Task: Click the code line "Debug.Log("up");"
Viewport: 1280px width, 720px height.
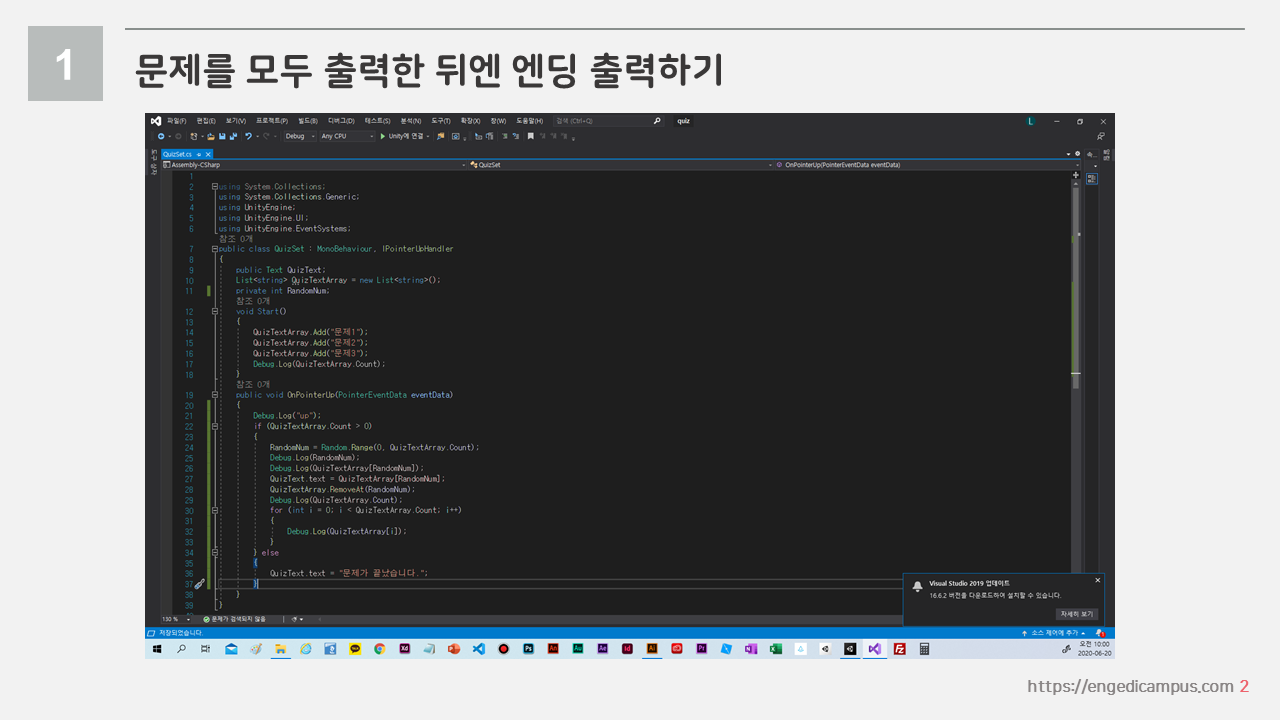Action: click(287, 415)
